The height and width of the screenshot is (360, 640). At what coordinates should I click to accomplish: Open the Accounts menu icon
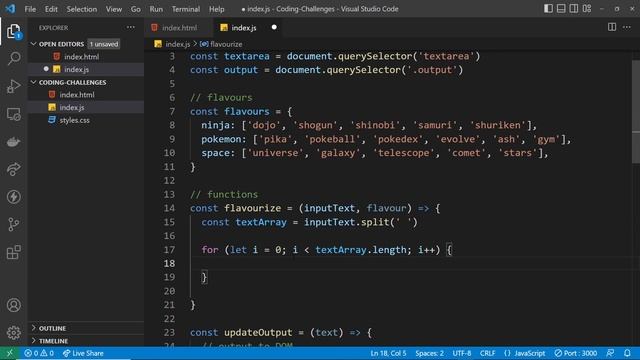tap(13, 305)
